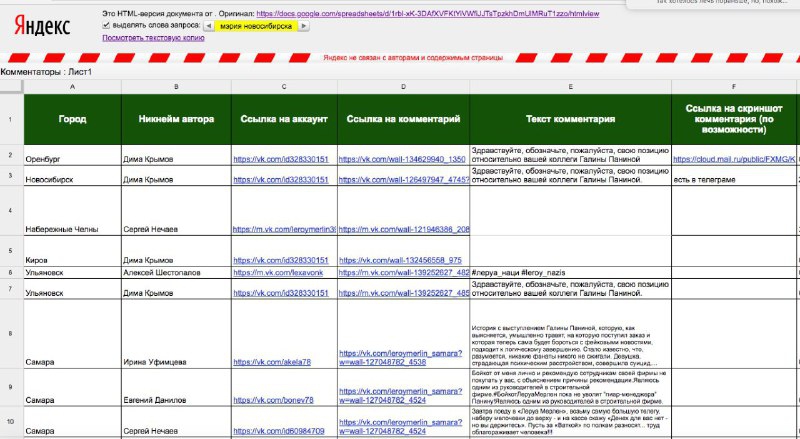Select column E header
This screenshot has width=800, height=439.
[570, 87]
